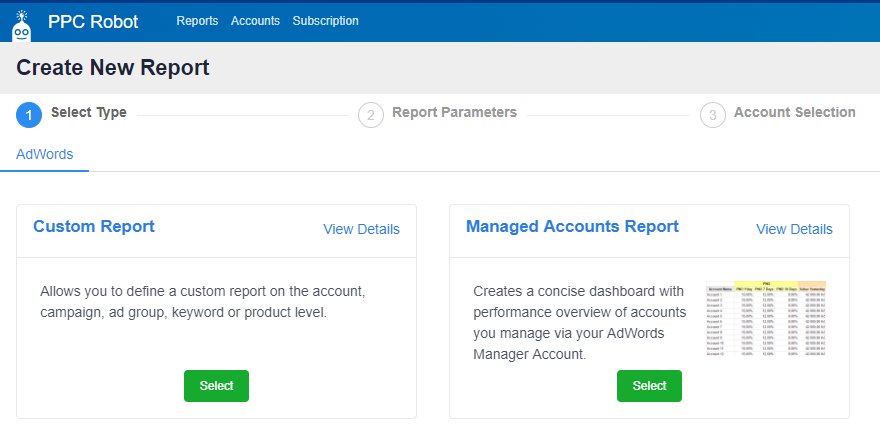View Details of Managed Accounts Report

pyautogui.click(x=794, y=229)
